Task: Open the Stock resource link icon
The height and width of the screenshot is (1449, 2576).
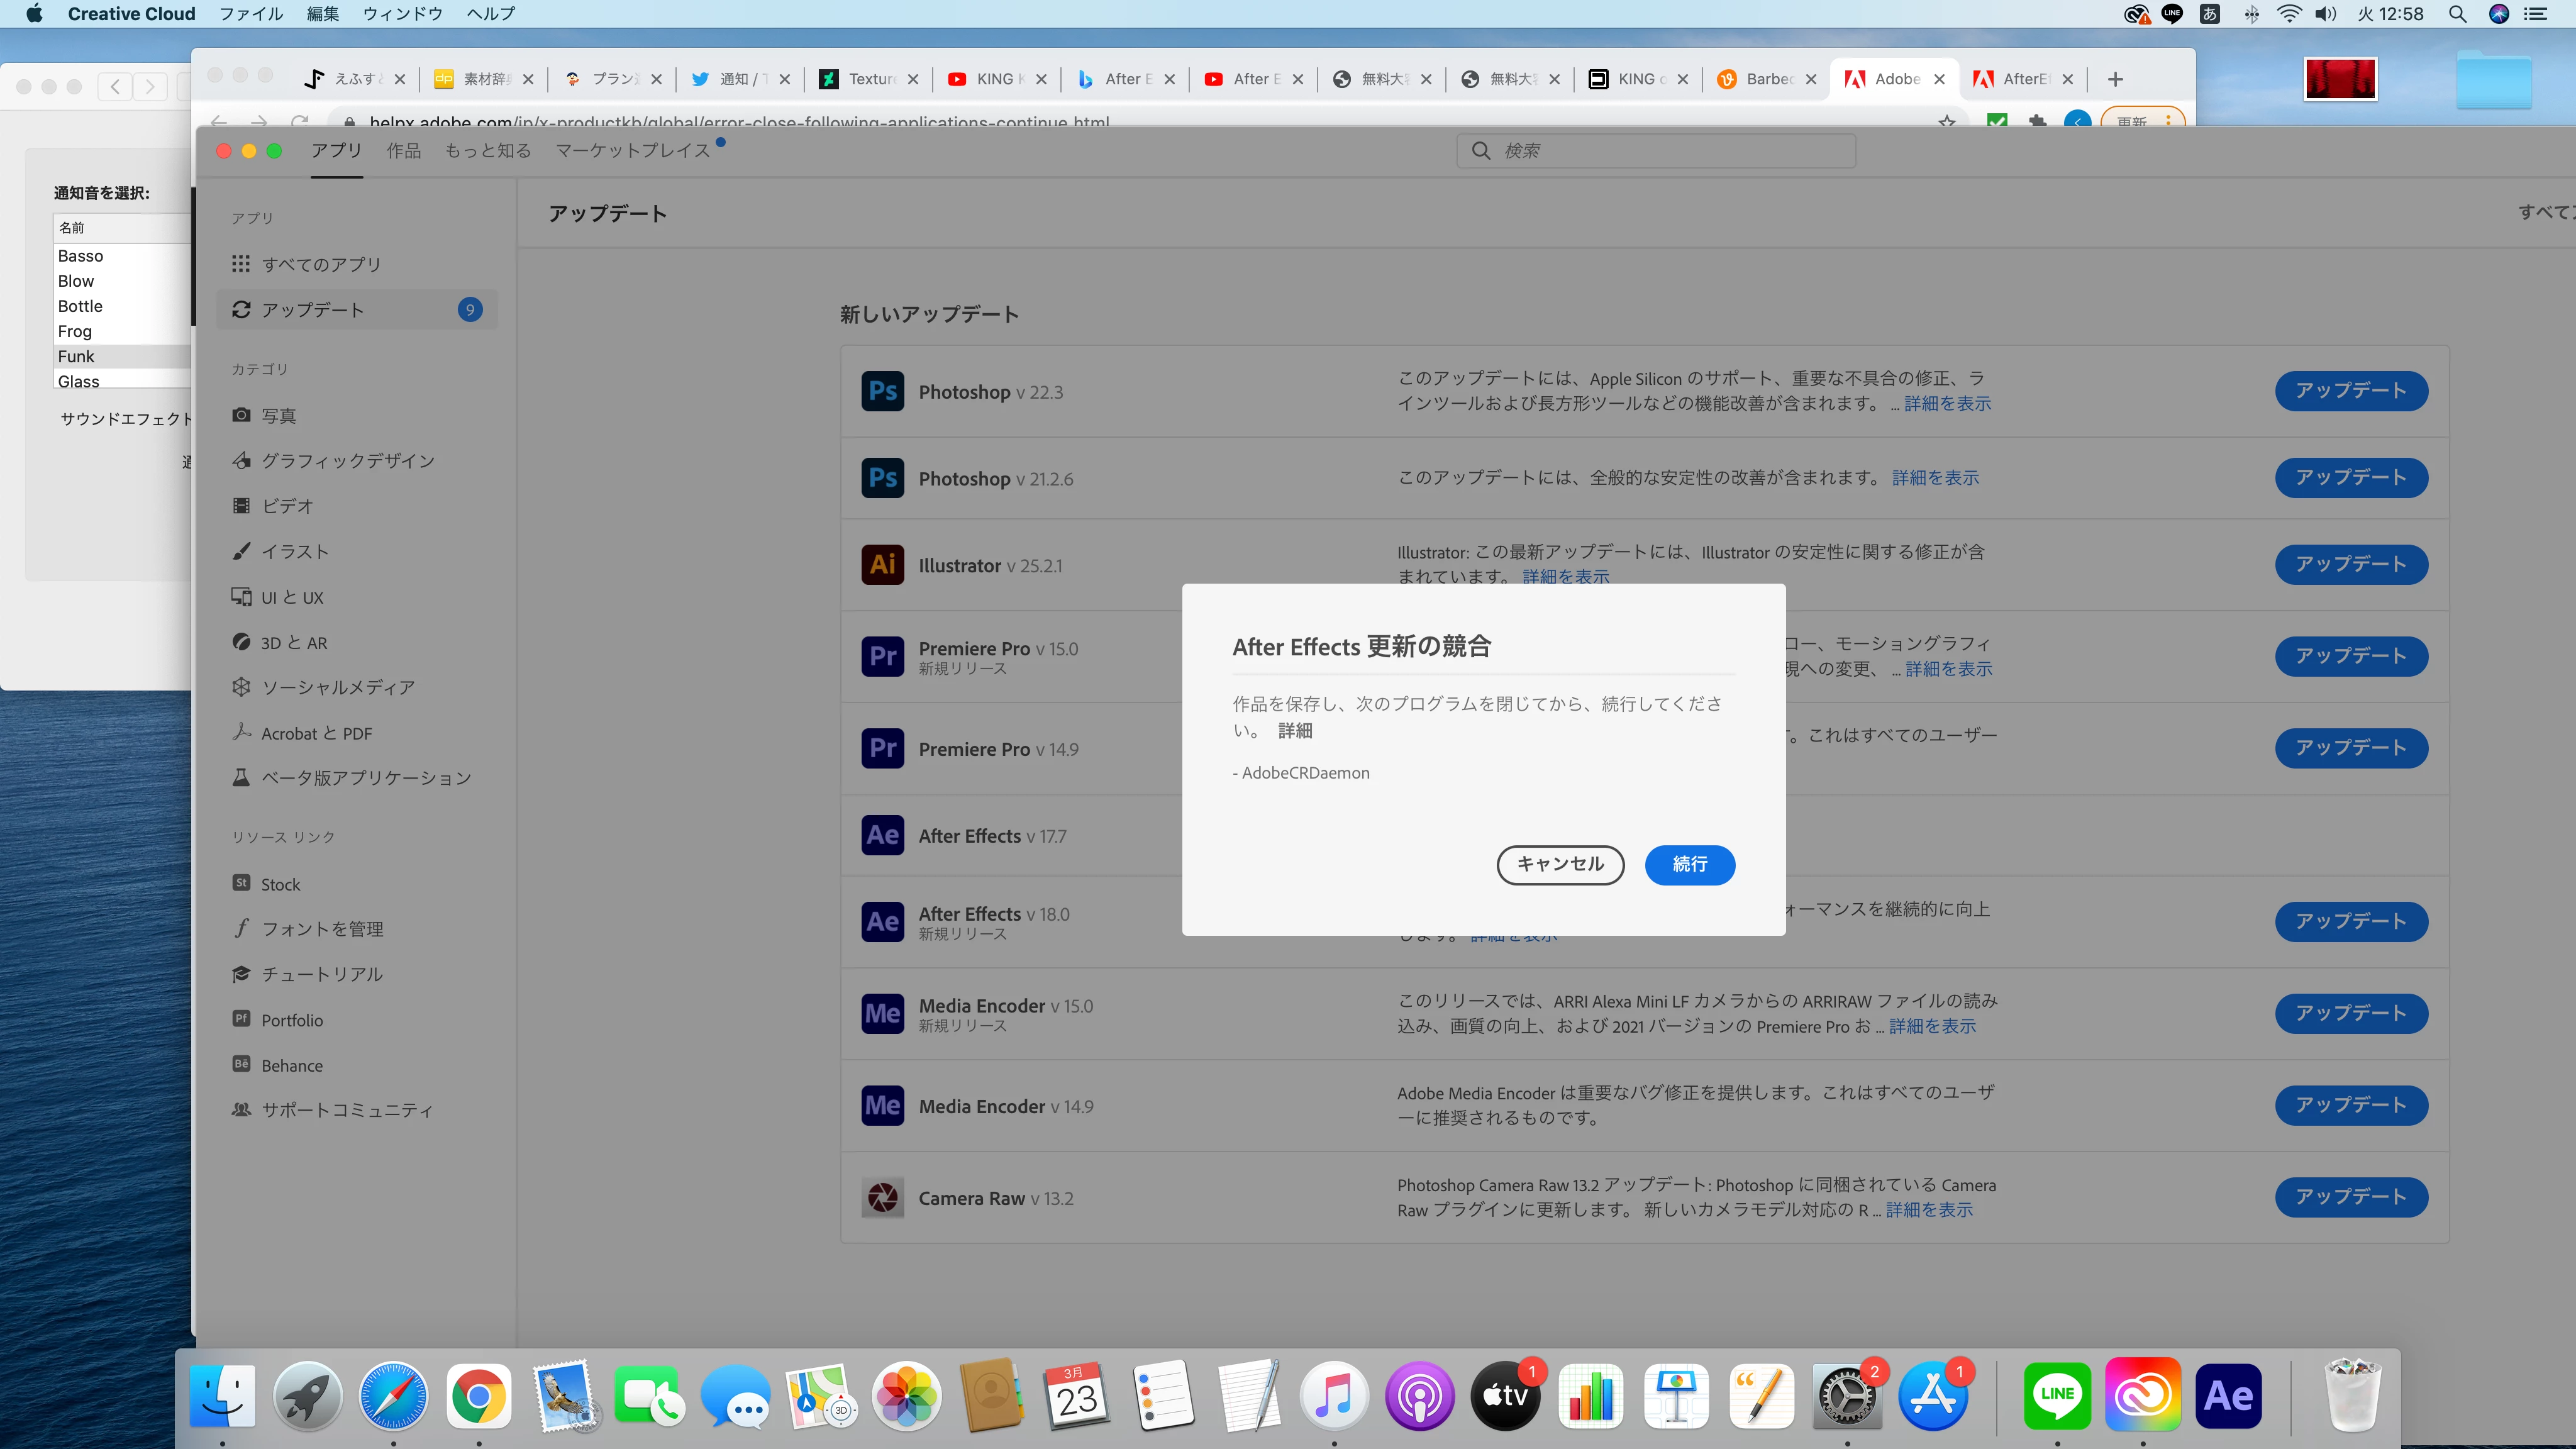Action: pyautogui.click(x=241, y=883)
